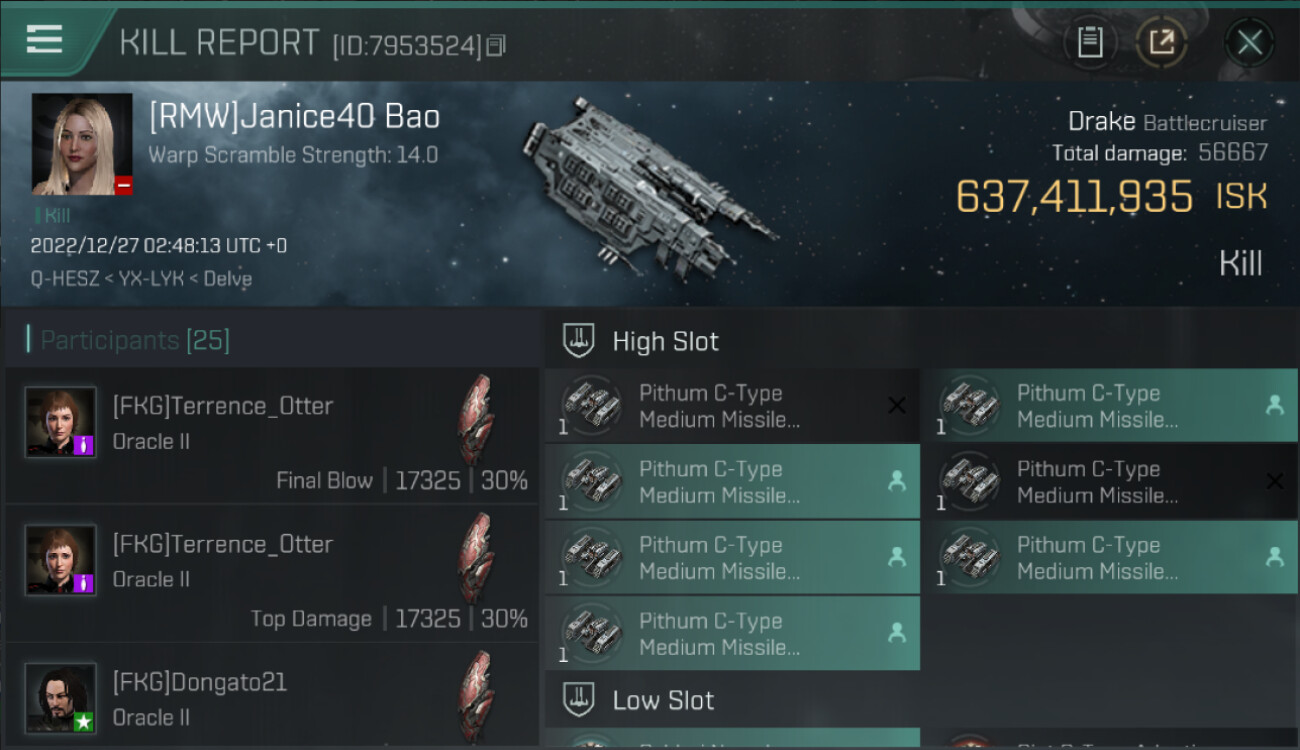This screenshot has width=1300, height=750.
Task: Click the High Slot section icon
Action: 579,341
